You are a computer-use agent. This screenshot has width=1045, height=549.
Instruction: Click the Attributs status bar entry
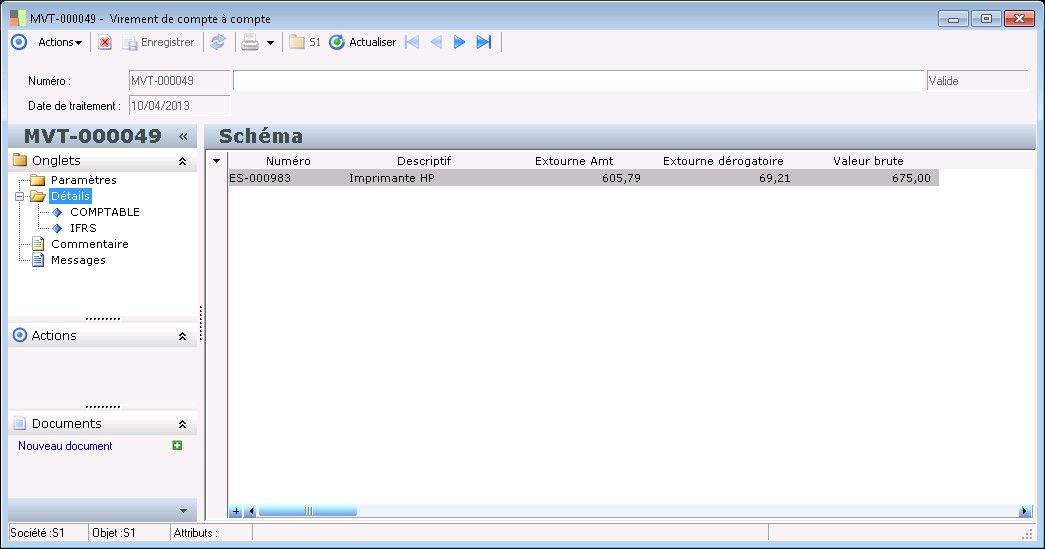(x=211, y=532)
